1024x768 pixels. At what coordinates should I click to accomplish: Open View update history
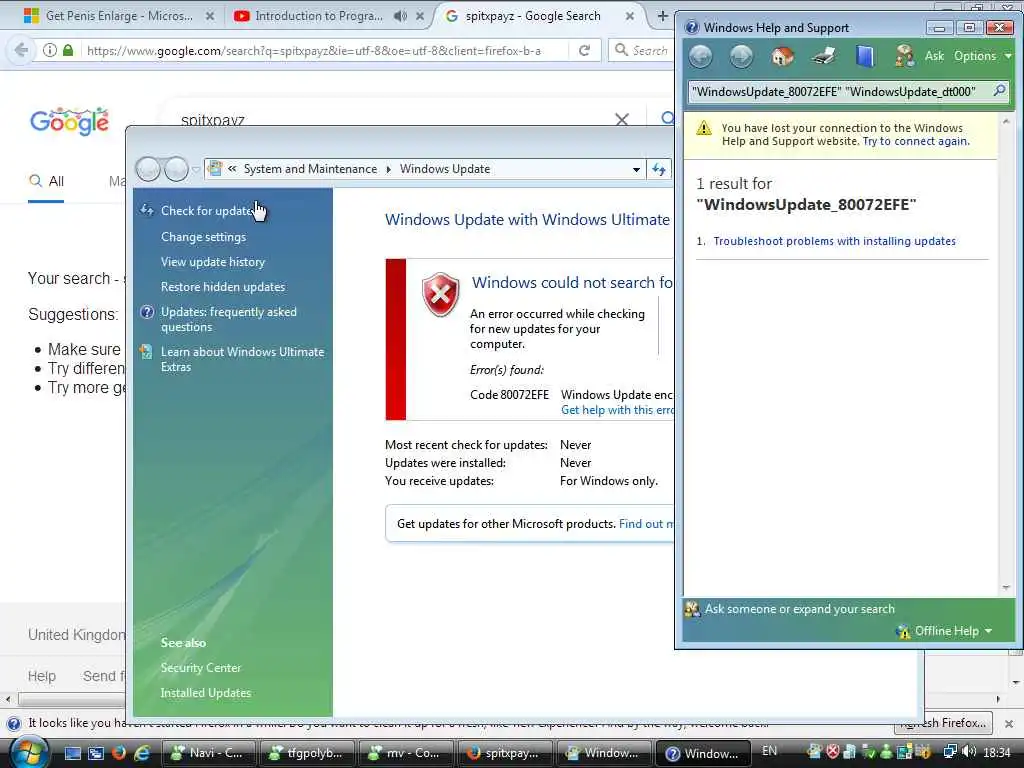pyautogui.click(x=213, y=262)
